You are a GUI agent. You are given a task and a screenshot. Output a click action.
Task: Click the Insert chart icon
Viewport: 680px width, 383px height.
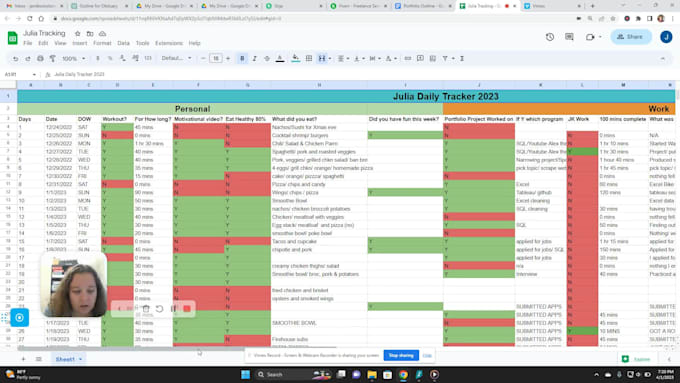pyautogui.click(x=432, y=59)
